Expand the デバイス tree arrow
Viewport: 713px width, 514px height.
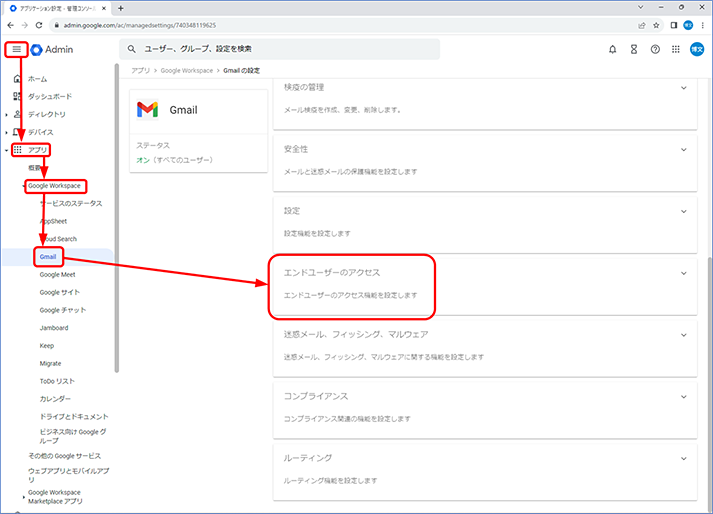[6, 132]
